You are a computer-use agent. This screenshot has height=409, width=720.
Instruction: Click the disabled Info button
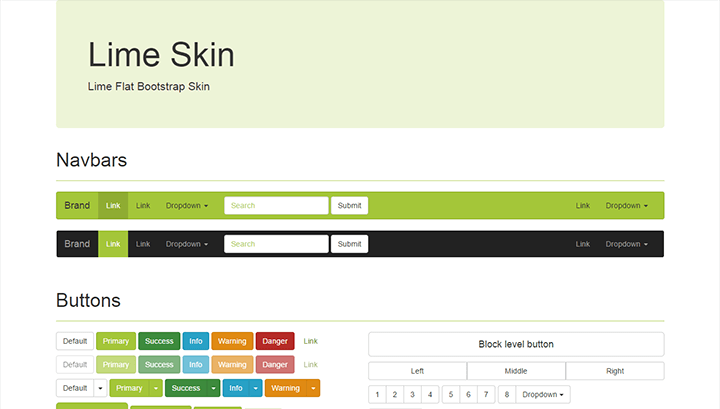click(196, 364)
